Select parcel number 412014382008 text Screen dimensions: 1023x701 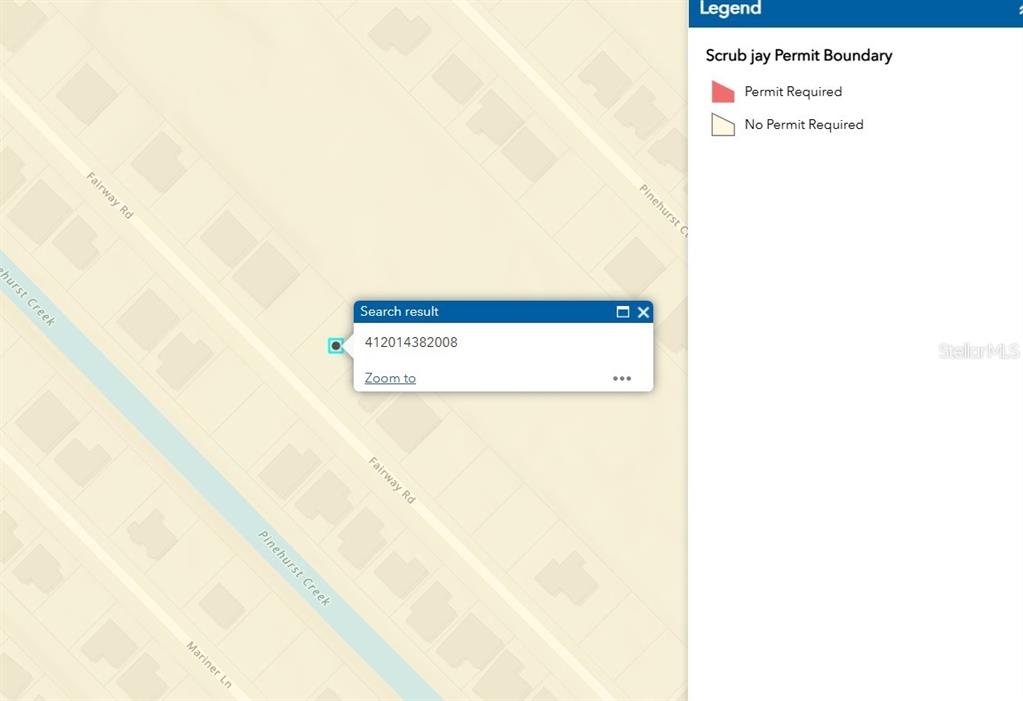point(411,342)
